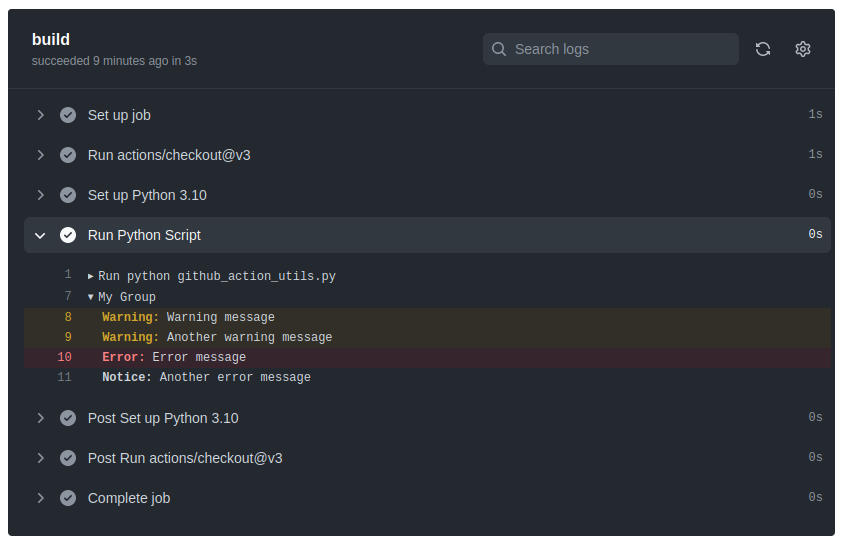
Task: Click line number 8 of the warning log
Action: 67,317
